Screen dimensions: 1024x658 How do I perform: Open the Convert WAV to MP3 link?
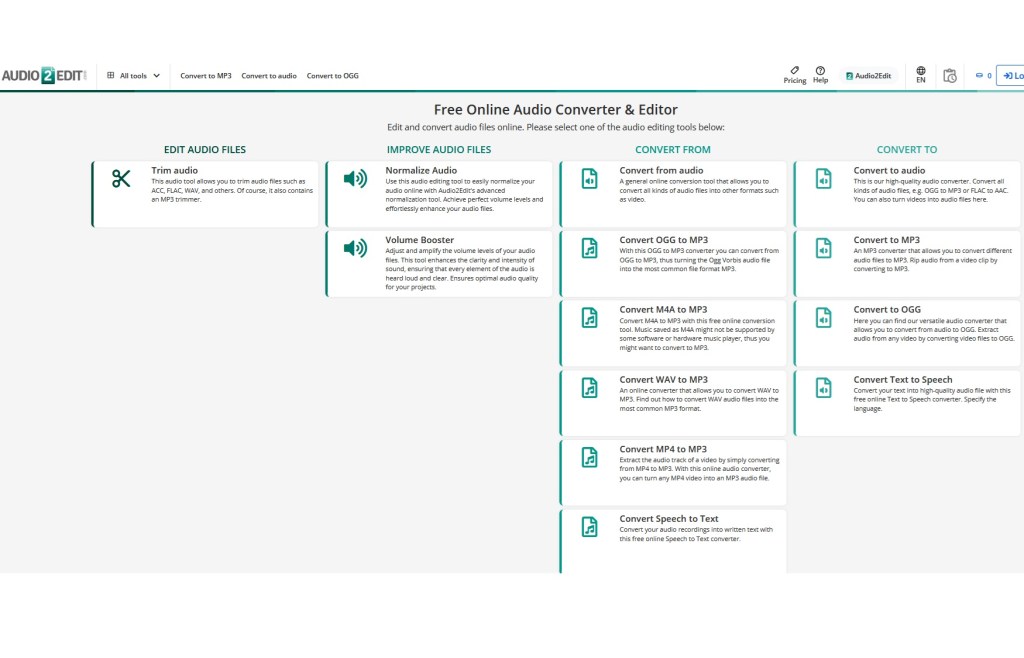coord(663,380)
